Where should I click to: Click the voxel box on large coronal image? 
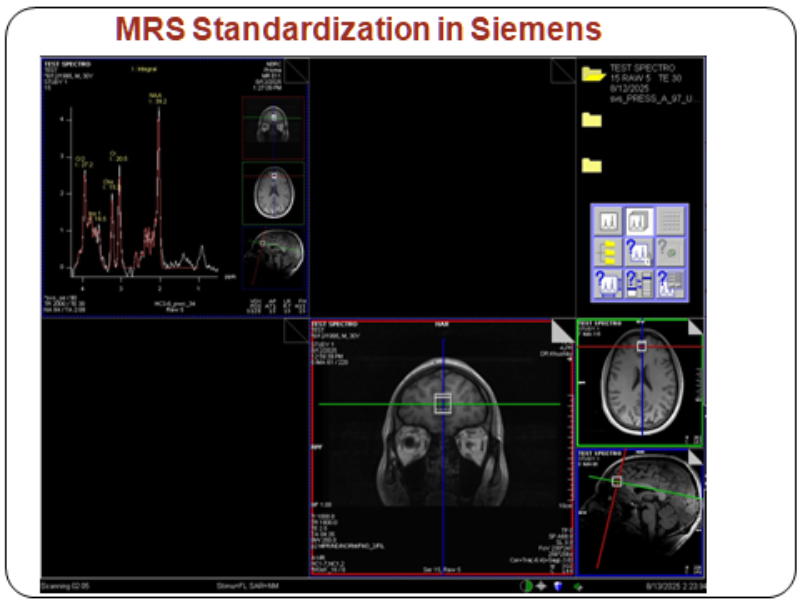(x=443, y=403)
